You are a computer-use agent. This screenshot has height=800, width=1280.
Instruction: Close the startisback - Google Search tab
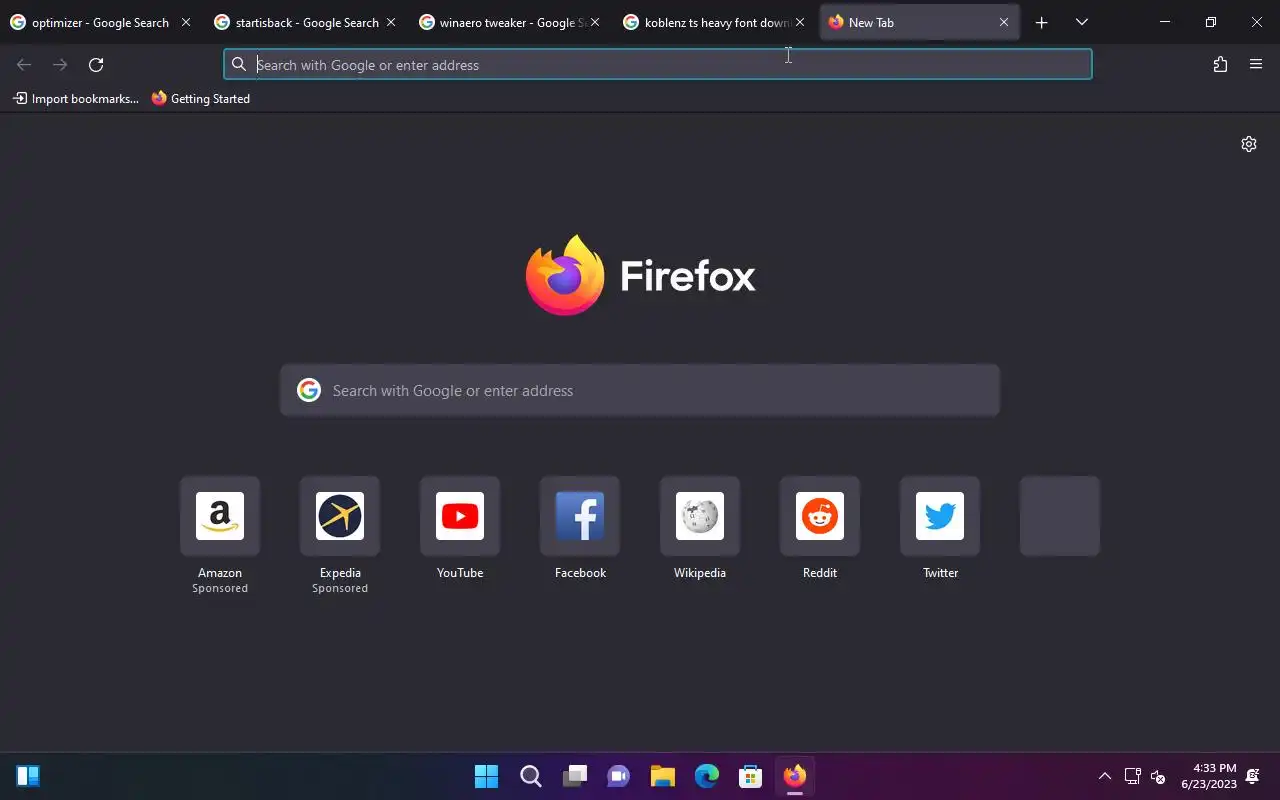point(390,22)
